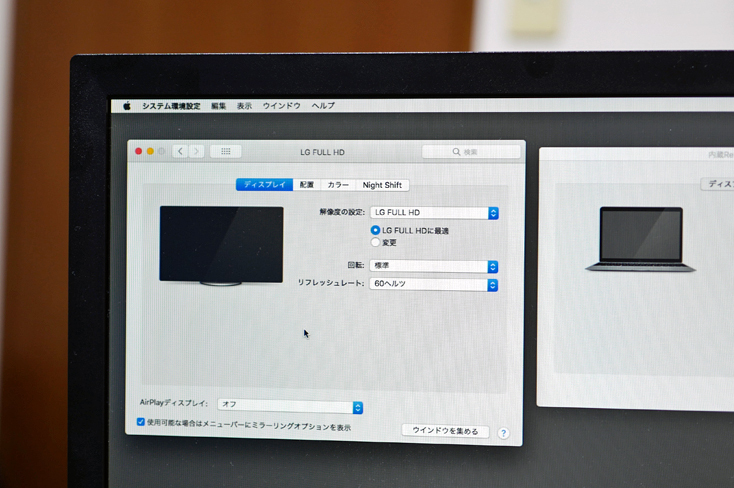734x488 pixels.
Task: Click the magnifier icon in search field
Action: tap(456, 152)
